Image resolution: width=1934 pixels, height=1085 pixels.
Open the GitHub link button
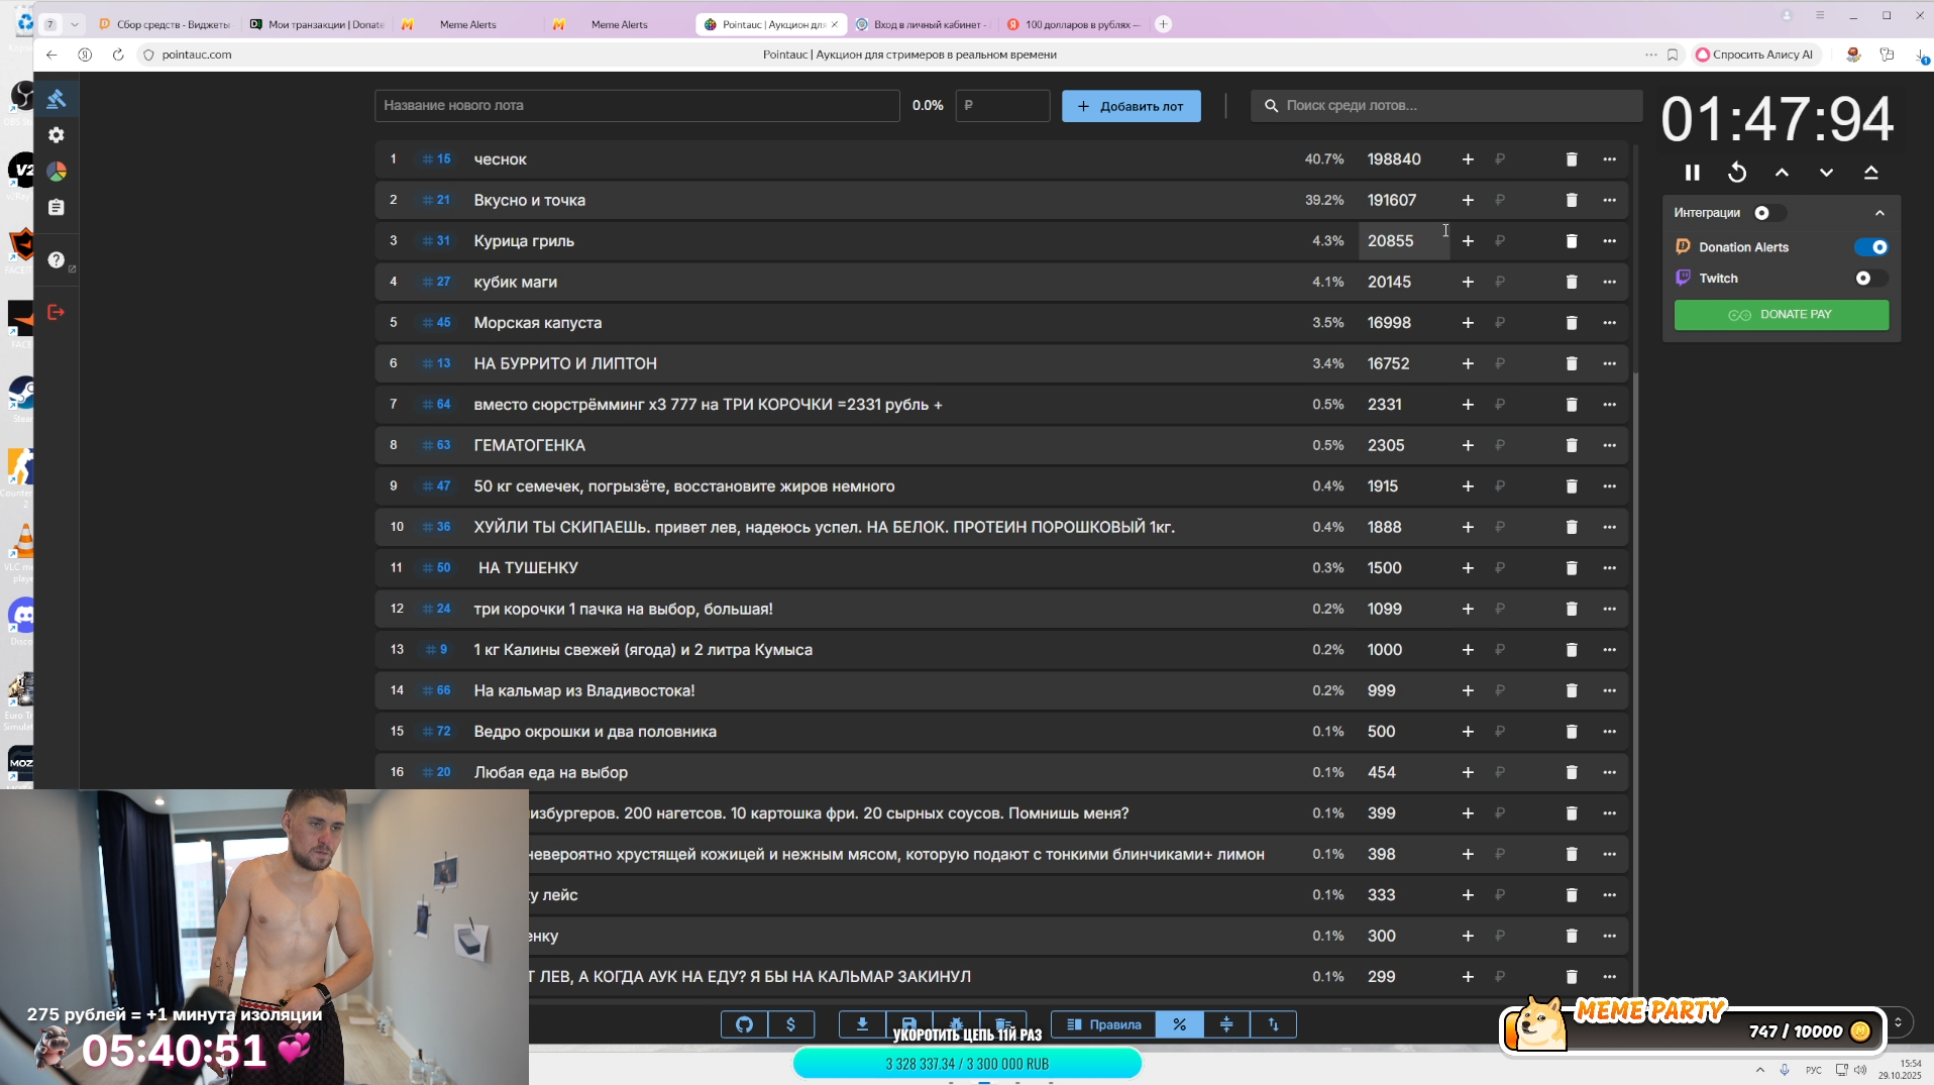click(744, 1024)
